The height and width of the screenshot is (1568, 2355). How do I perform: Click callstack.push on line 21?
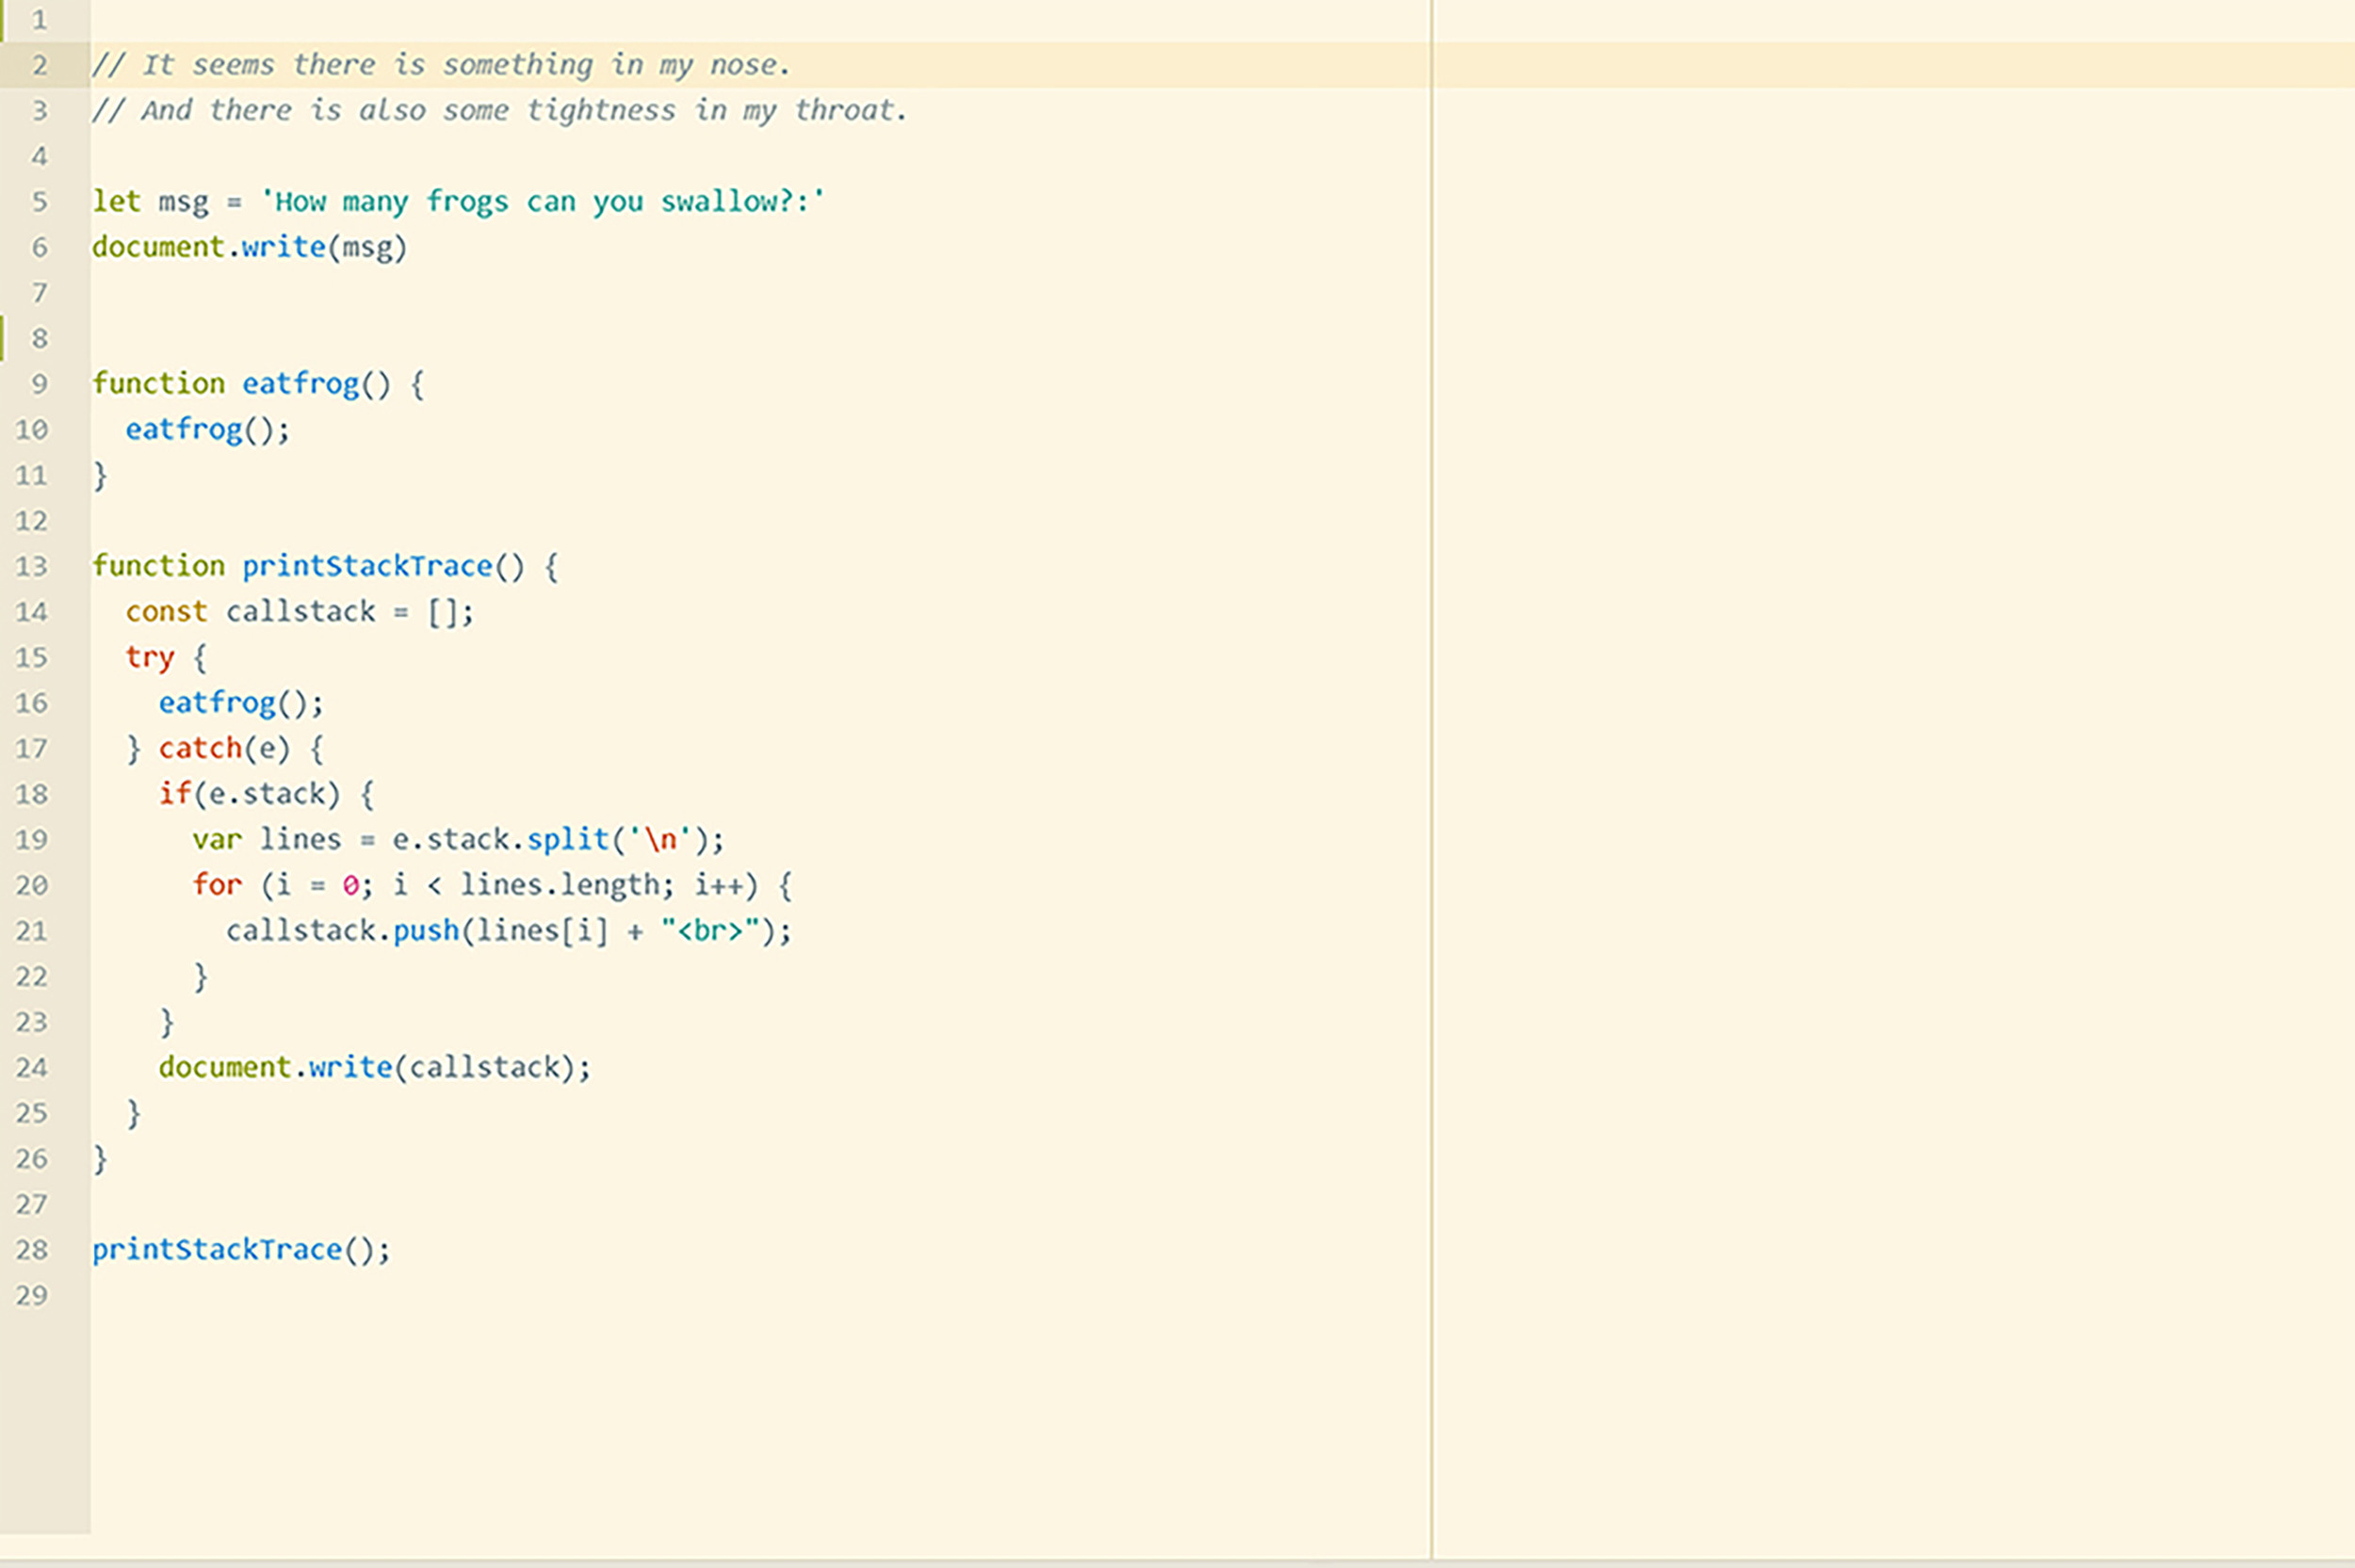[342, 931]
